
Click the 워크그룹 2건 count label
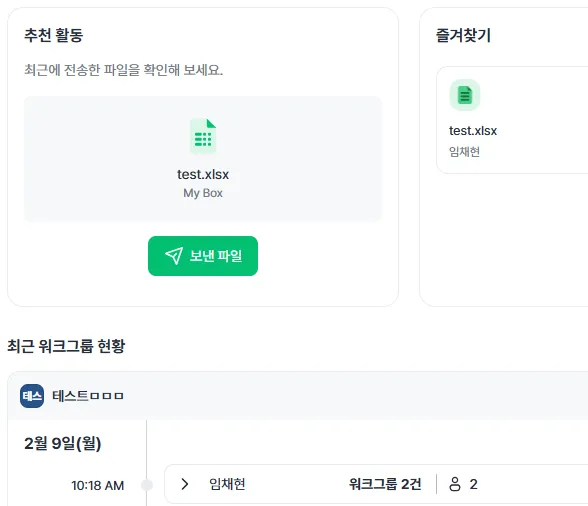(385, 484)
